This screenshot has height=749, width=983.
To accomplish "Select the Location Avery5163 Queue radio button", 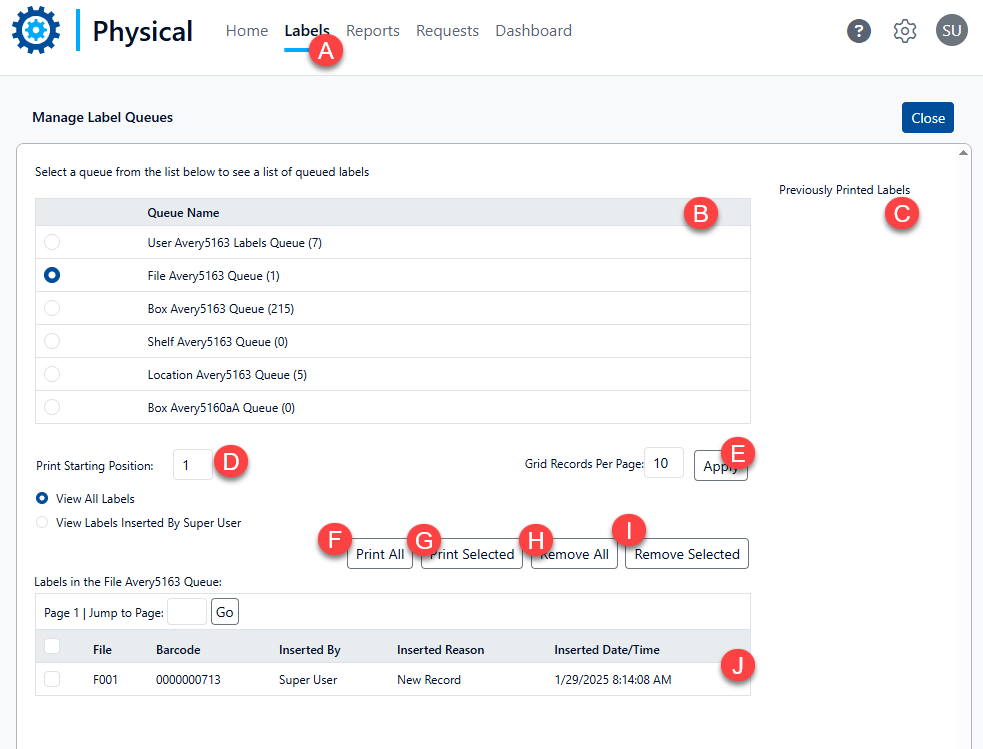I will tap(52, 374).
